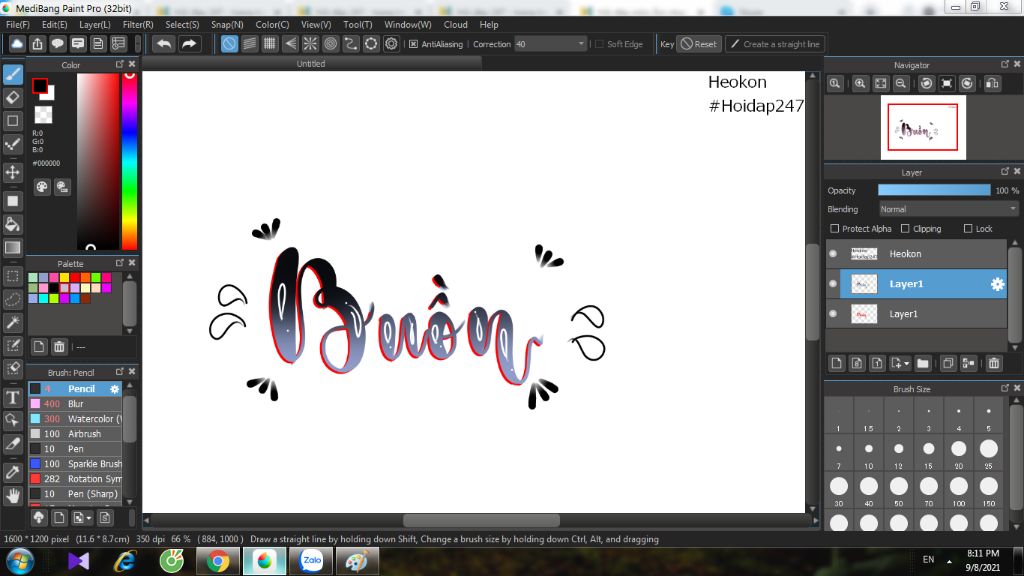
Task: Hide the selected Layer1 layer
Action: coord(833,284)
